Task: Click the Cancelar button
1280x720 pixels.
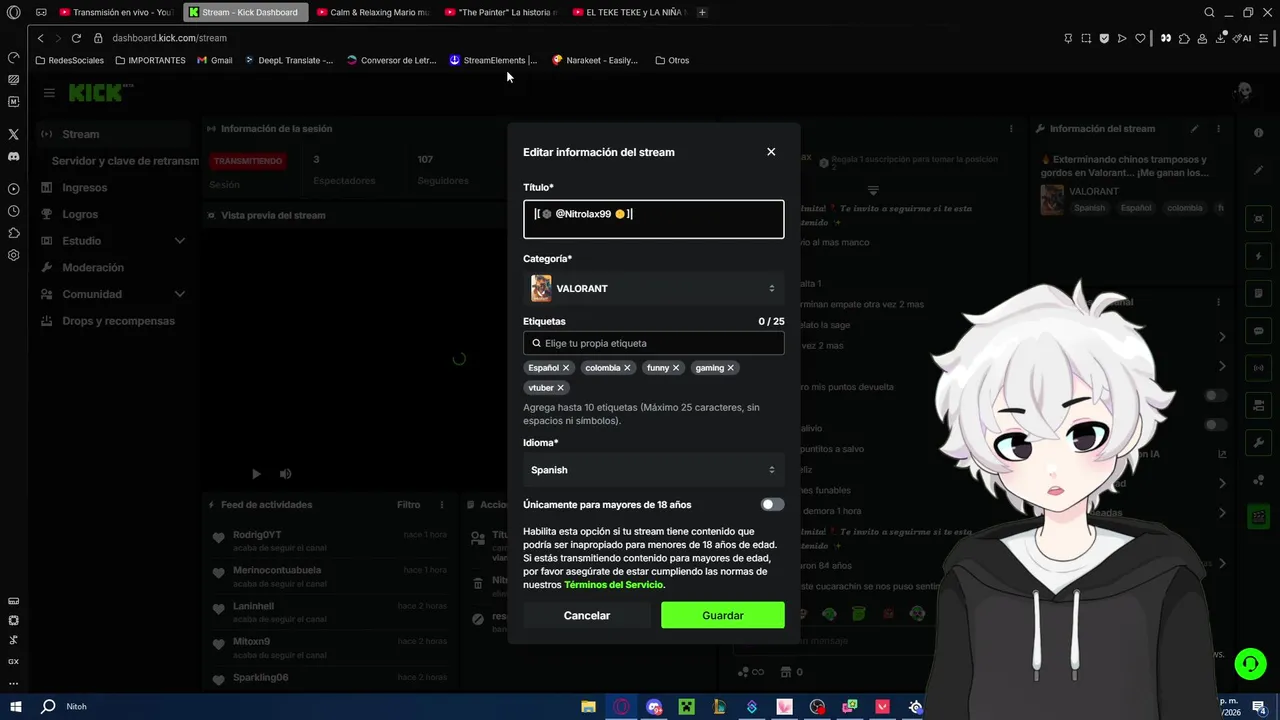Action: click(x=587, y=615)
